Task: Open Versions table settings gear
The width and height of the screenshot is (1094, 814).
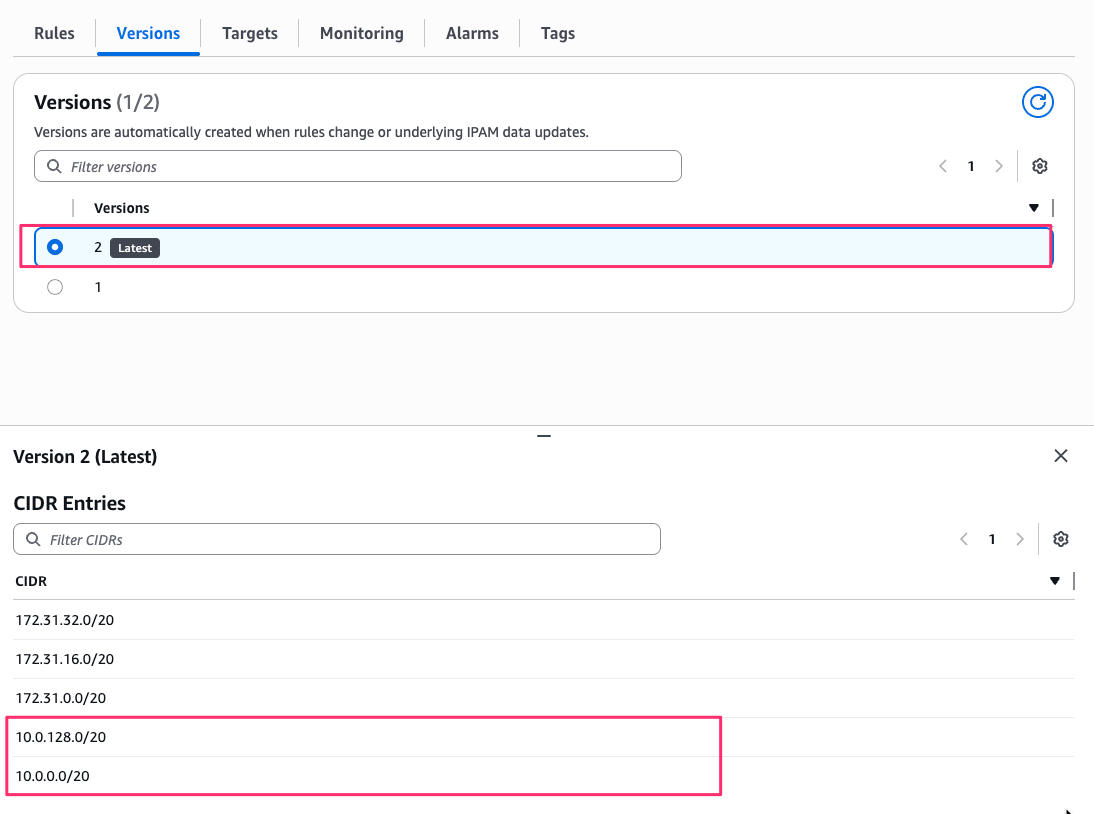Action: point(1040,166)
